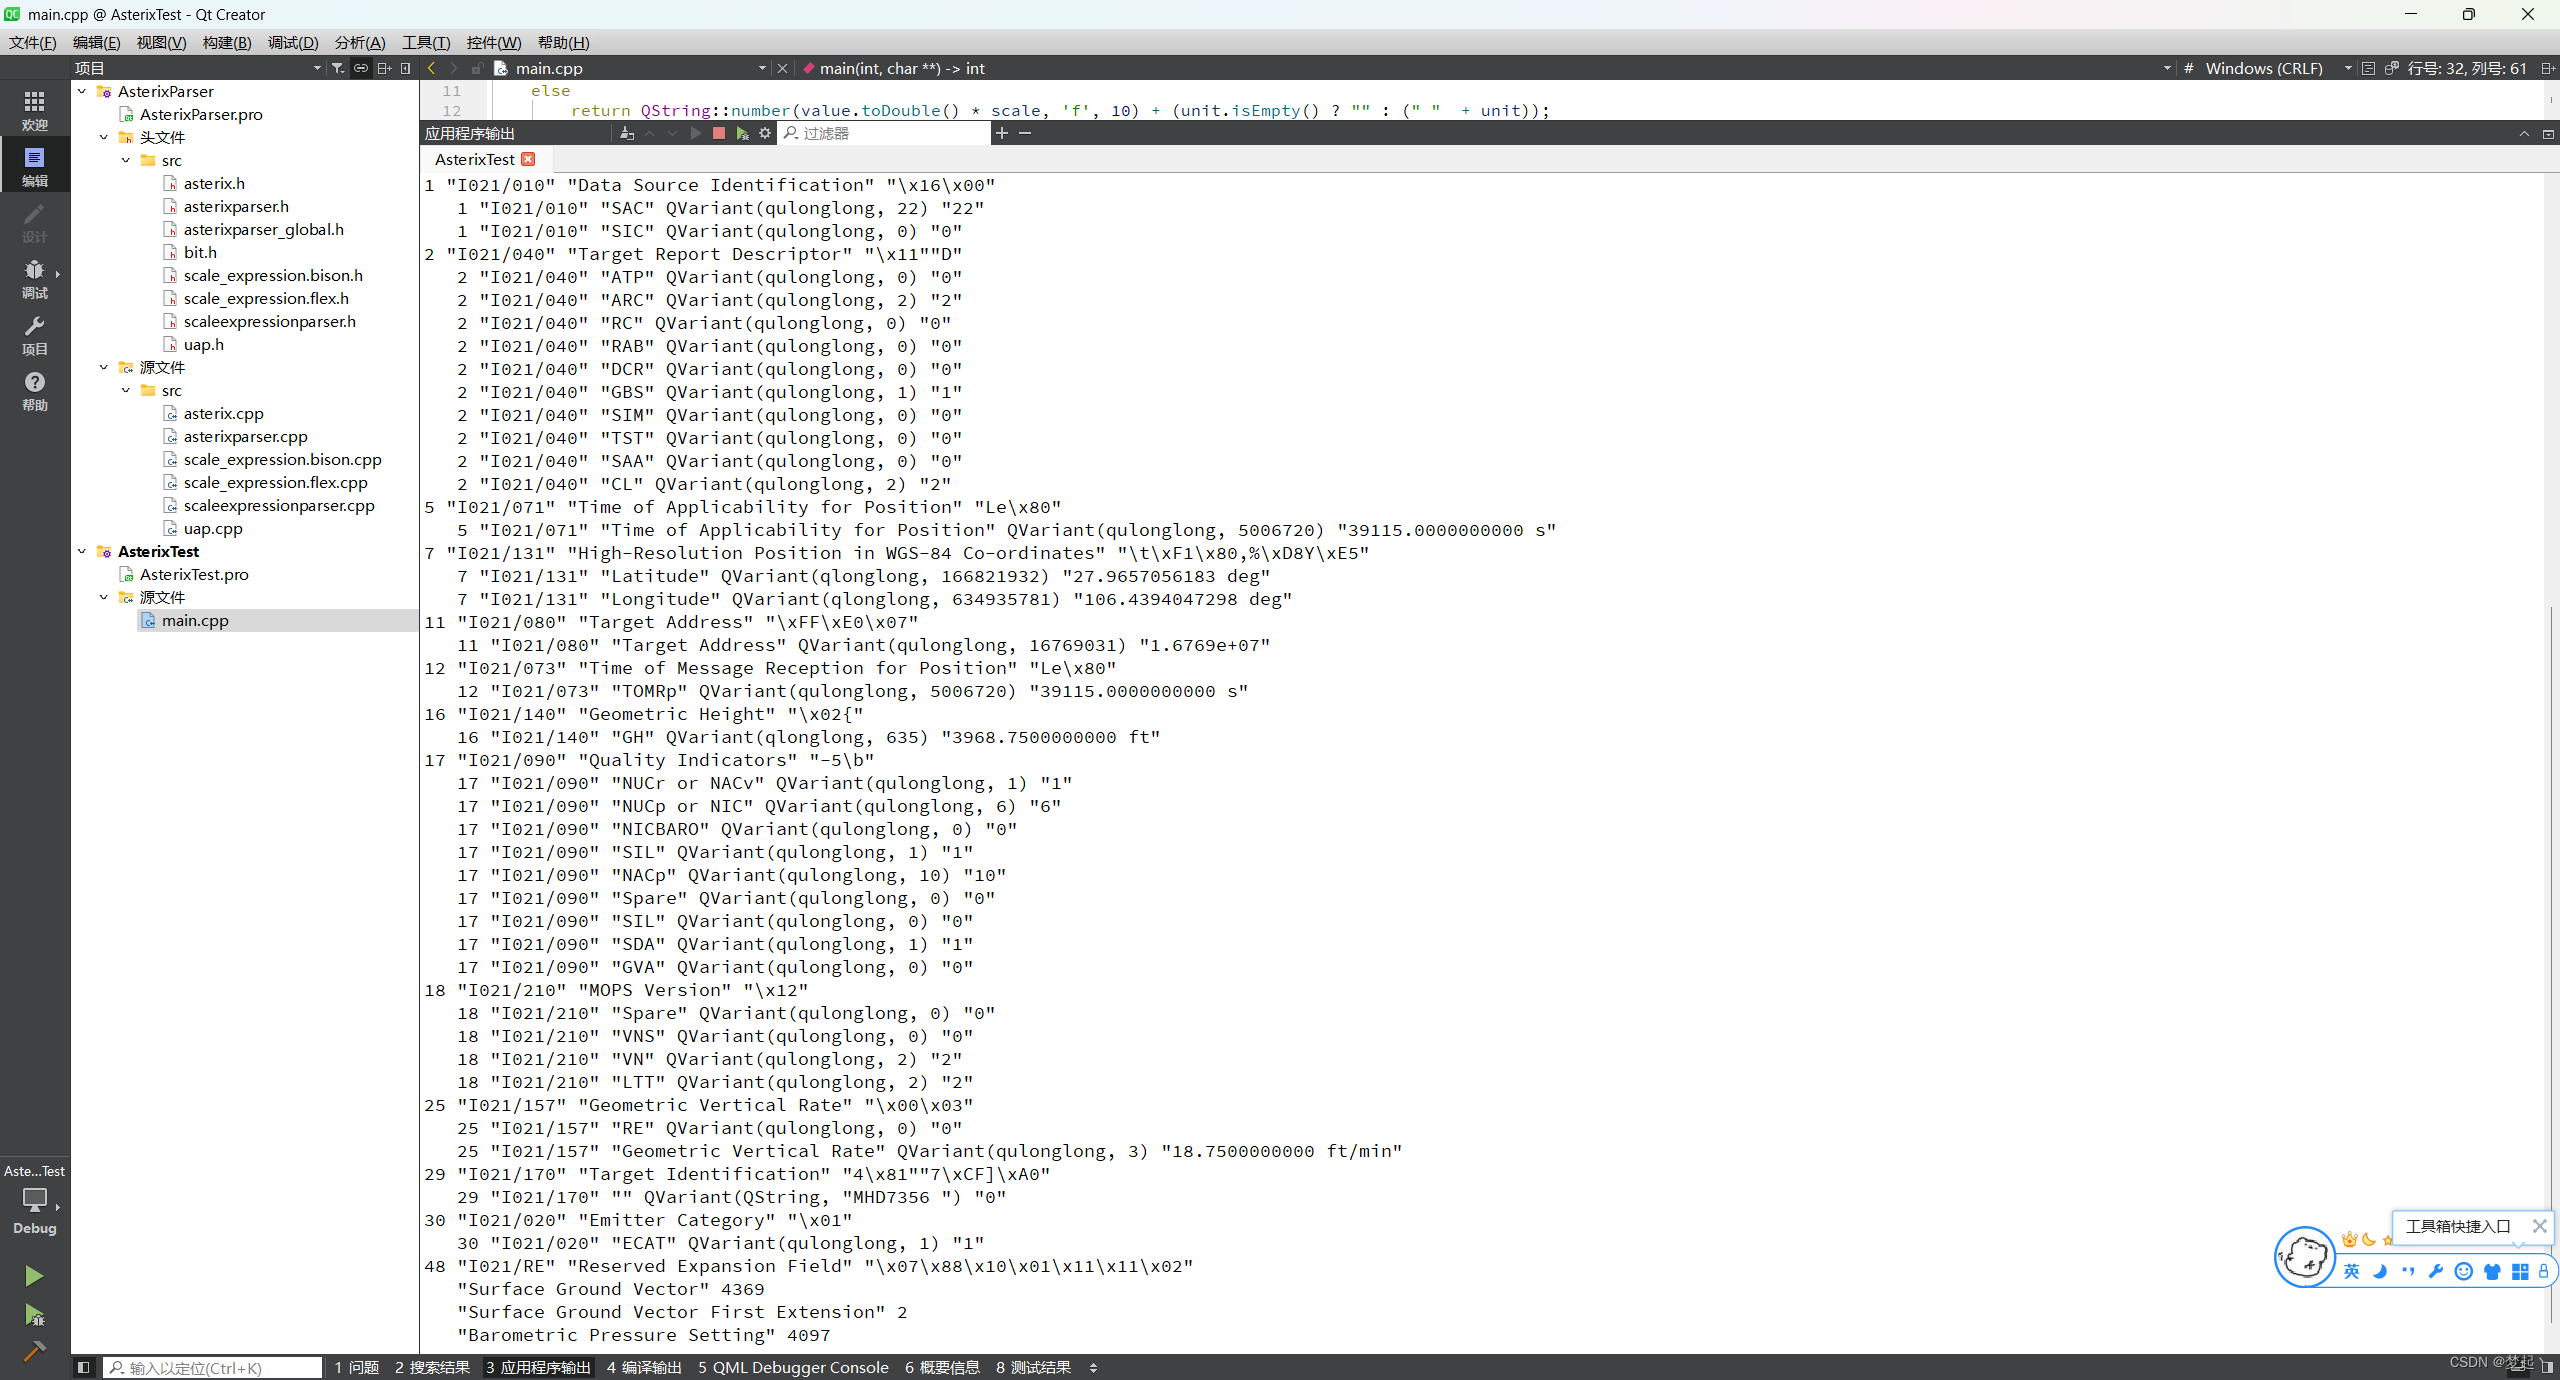2560x1380 pixels.
Task: Switch to 4 编译输出 compile output tab
Action: [x=644, y=1367]
